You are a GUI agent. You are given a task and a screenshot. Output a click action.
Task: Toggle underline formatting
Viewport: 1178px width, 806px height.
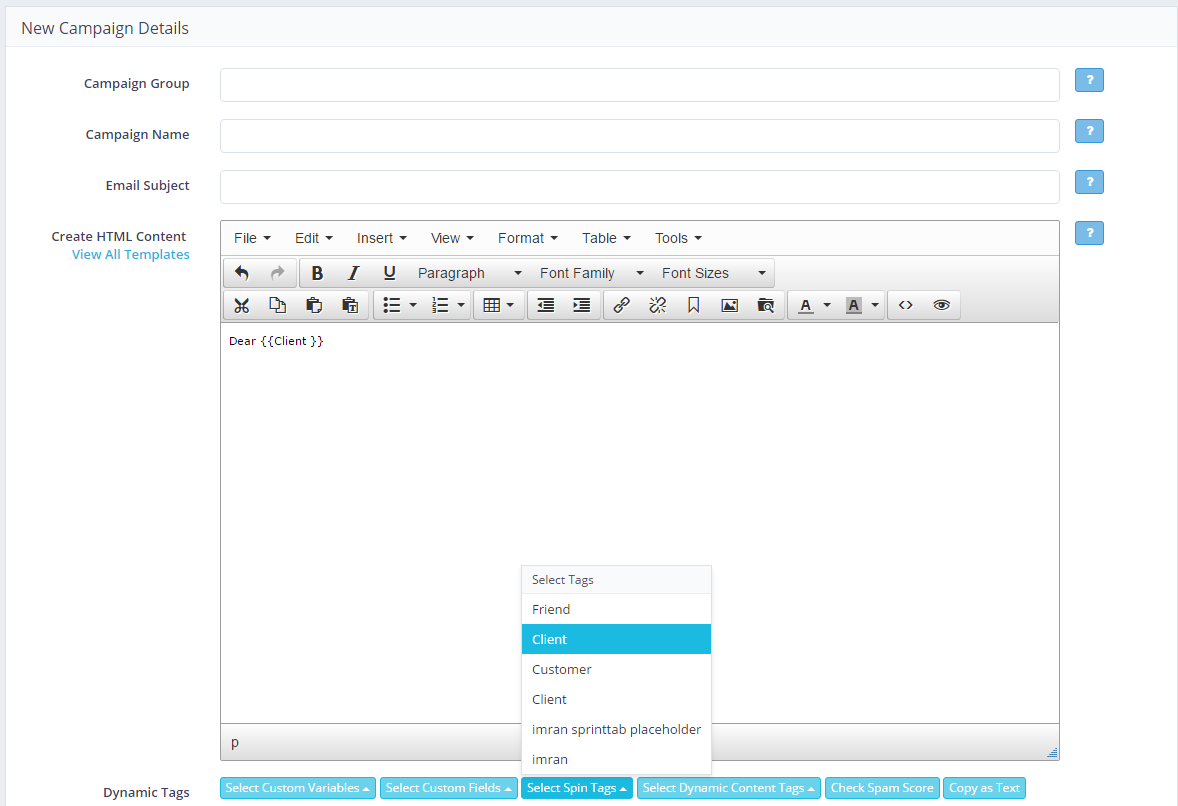click(389, 273)
